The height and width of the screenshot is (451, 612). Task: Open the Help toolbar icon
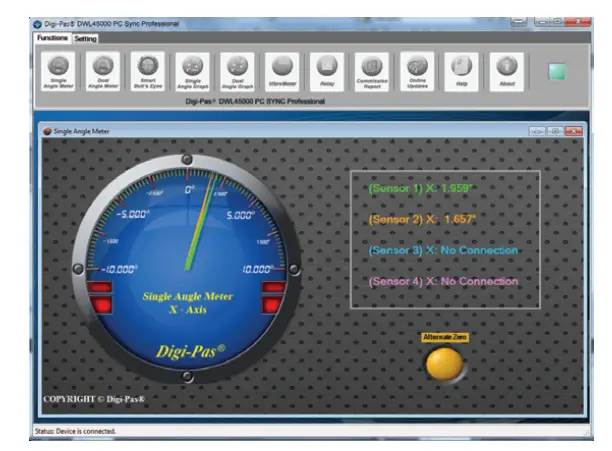461,72
